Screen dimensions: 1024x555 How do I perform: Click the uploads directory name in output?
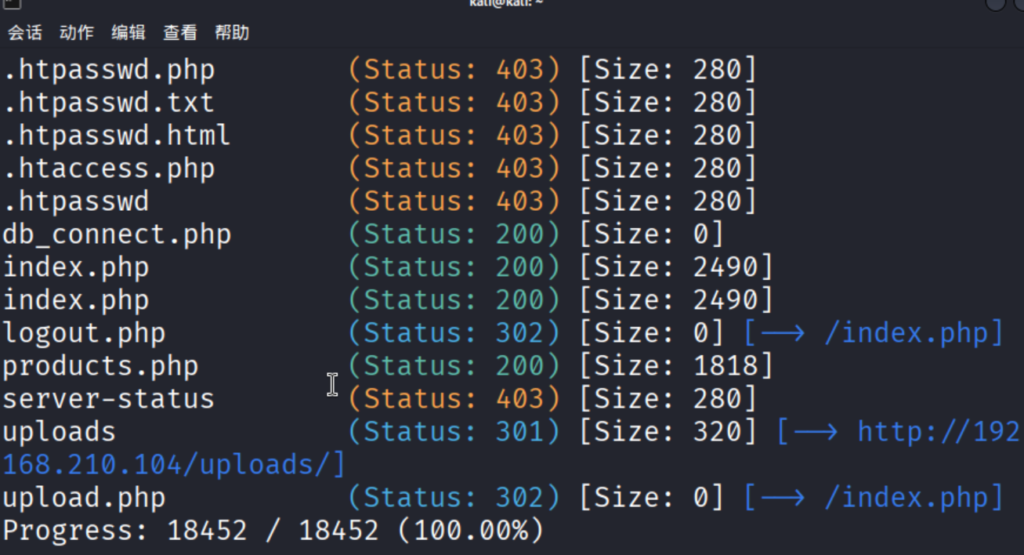59,432
